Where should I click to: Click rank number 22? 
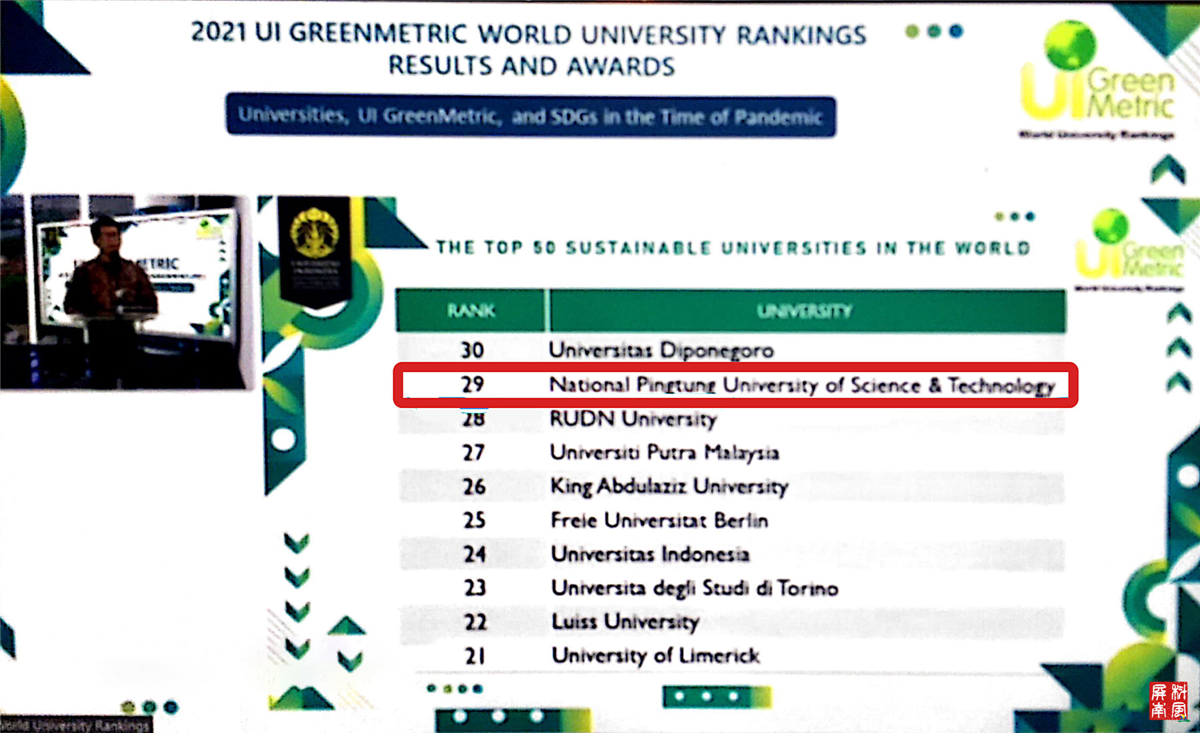point(475,622)
